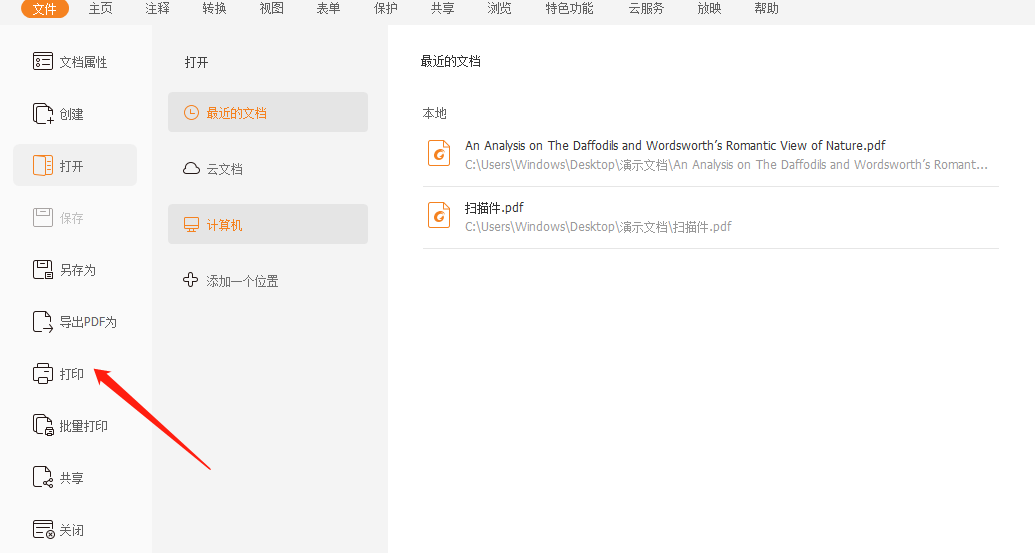Open the 注释 annotation tab
Viewport: 1035px width, 553px height.
pos(157,9)
